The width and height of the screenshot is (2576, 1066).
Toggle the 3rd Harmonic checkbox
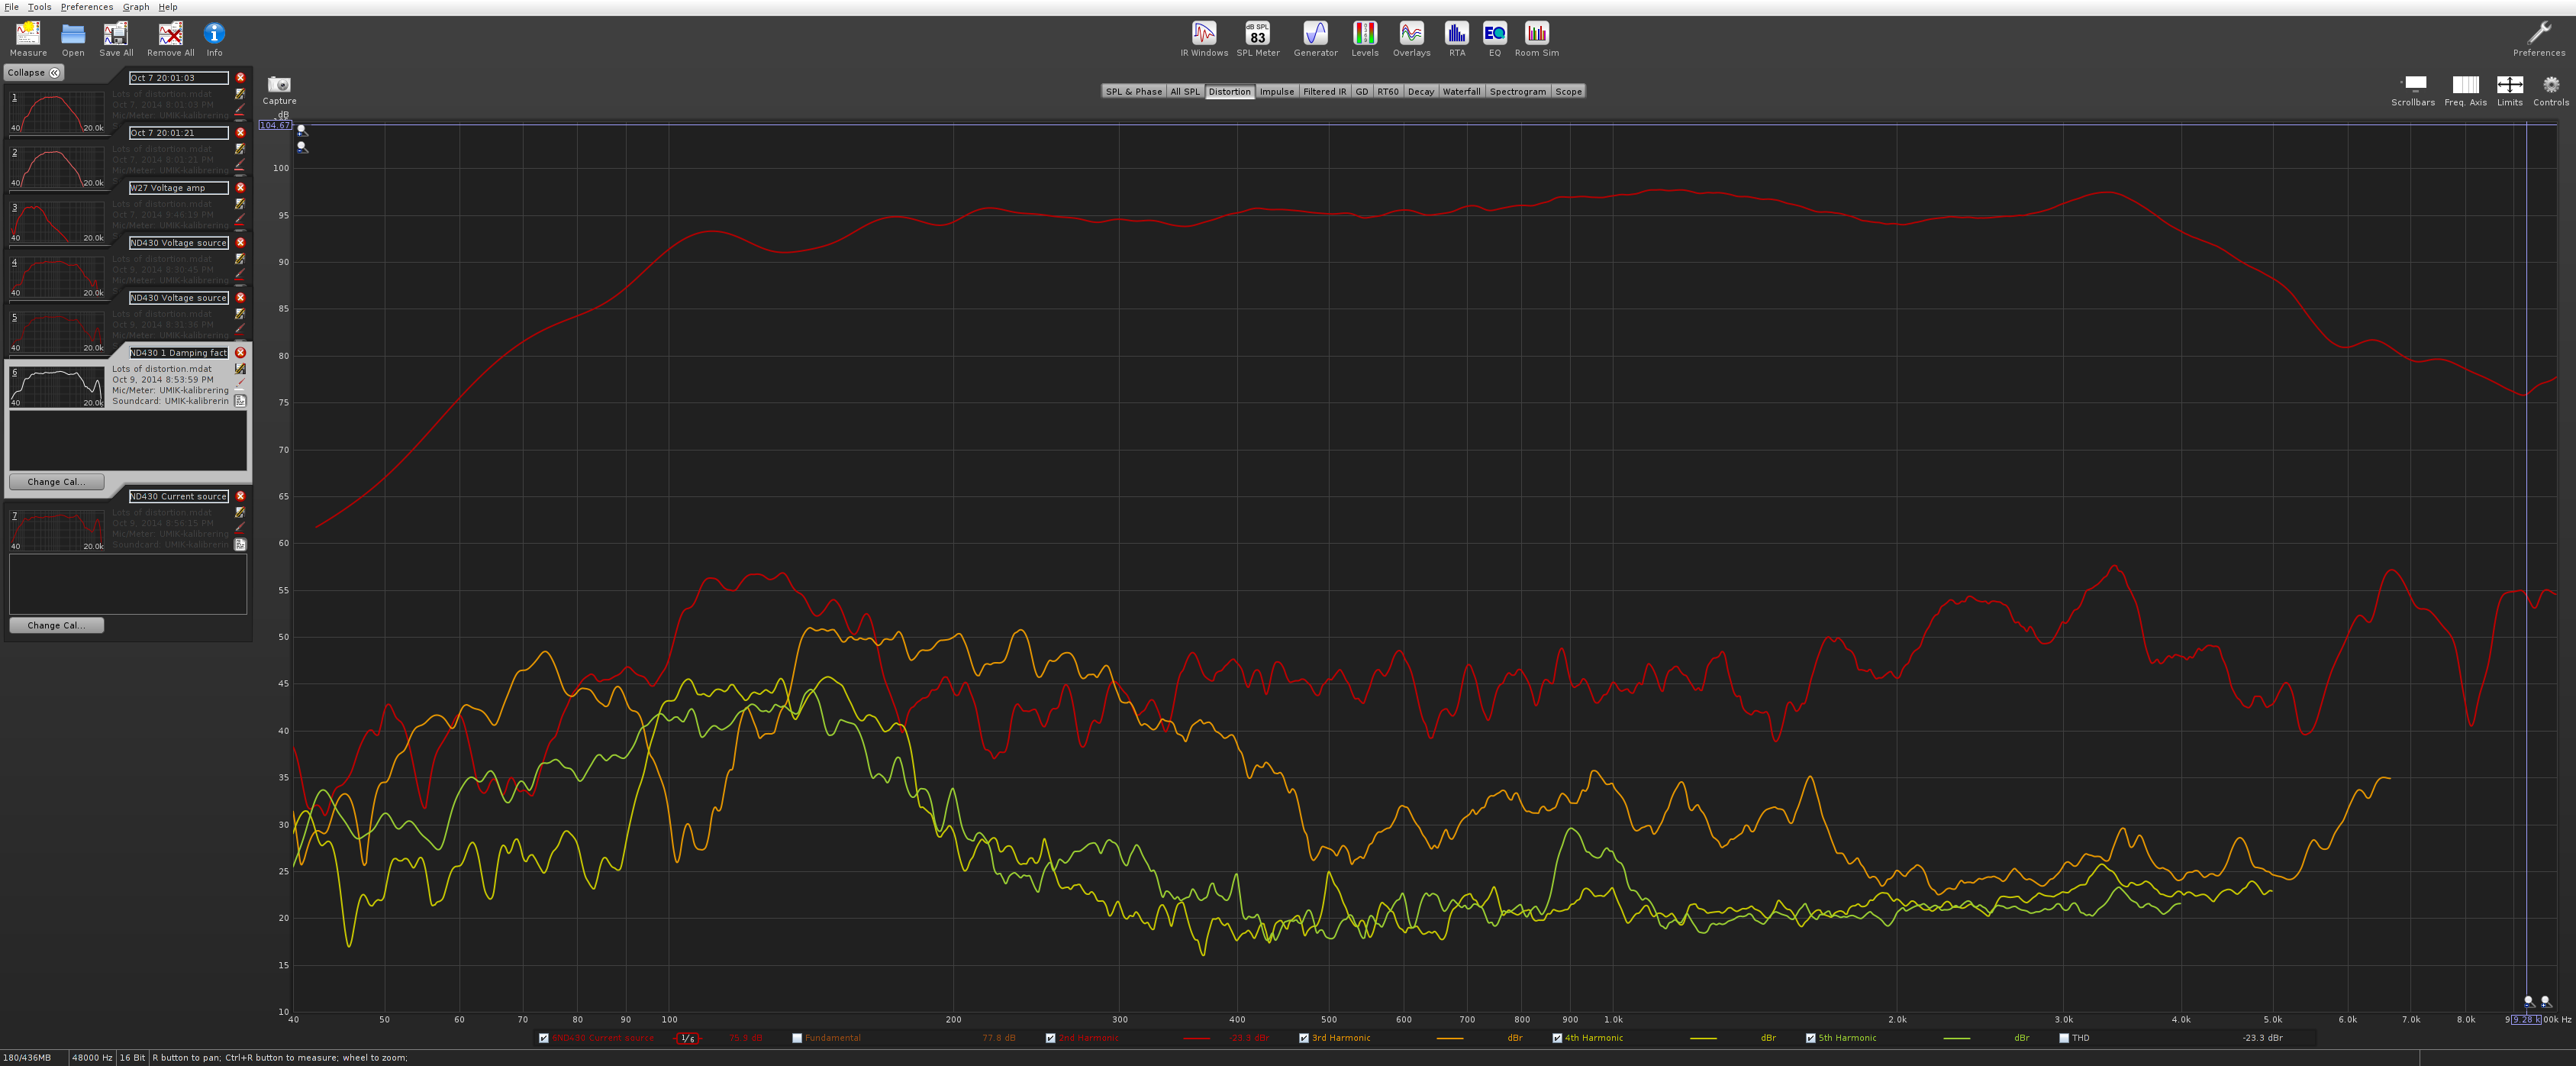click(1304, 1038)
